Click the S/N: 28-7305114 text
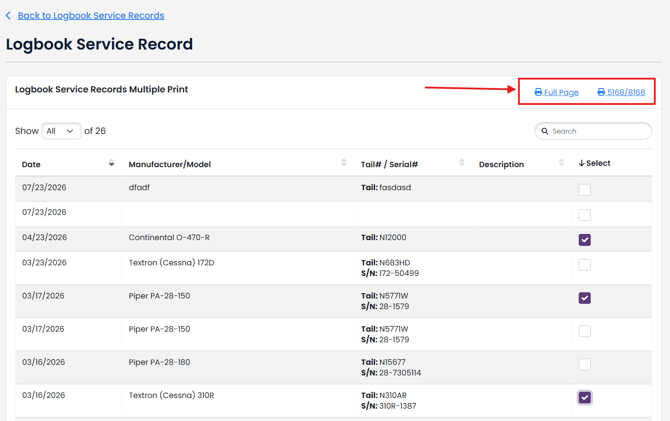 391,373
